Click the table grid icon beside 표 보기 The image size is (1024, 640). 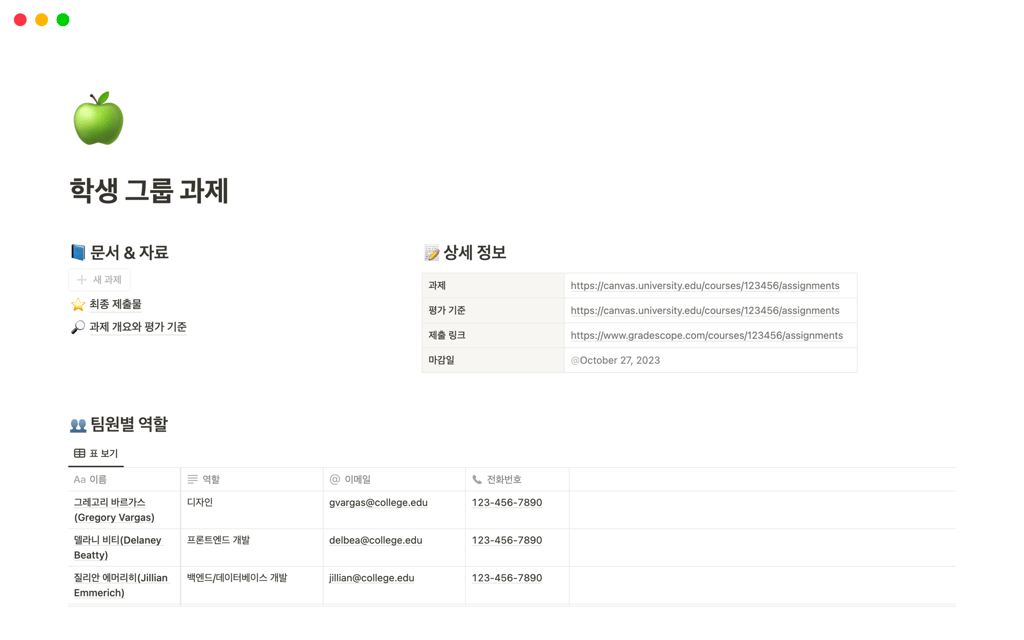coord(77,453)
